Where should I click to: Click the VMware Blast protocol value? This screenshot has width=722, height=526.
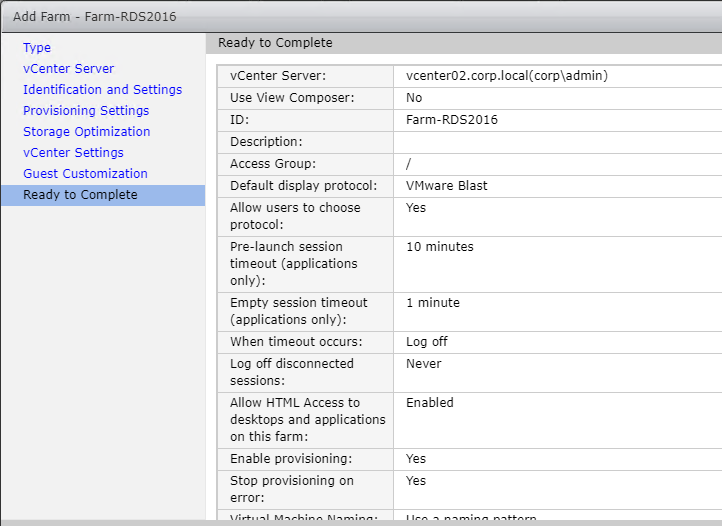pos(446,186)
